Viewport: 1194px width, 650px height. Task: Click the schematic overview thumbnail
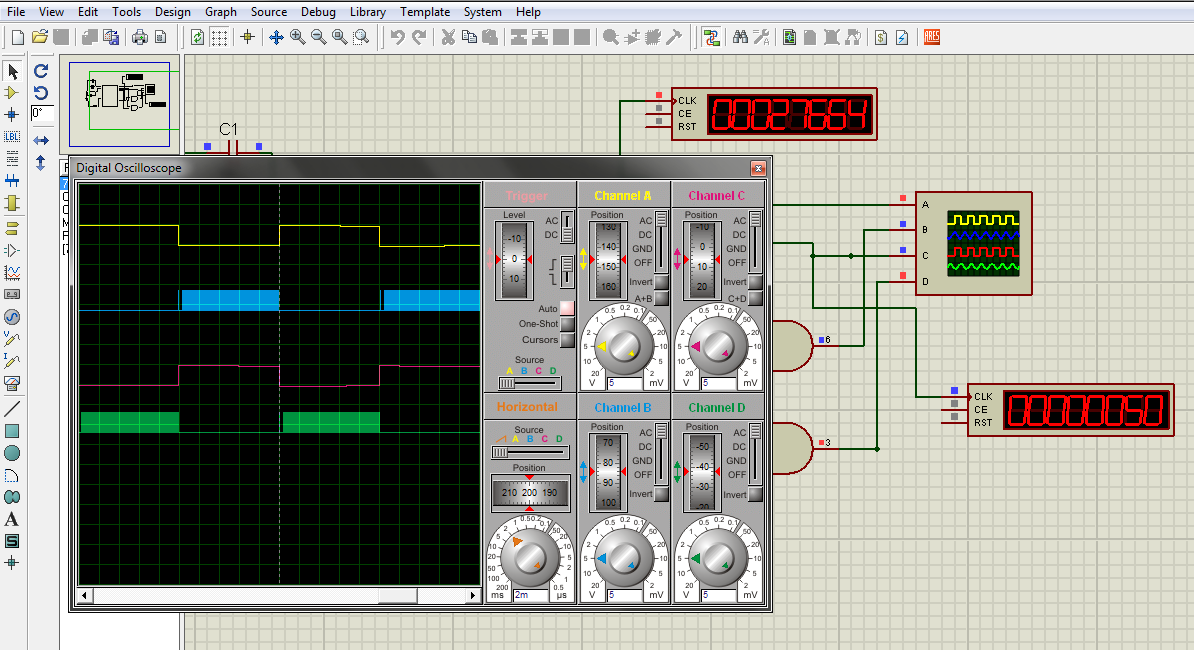point(120,104)
